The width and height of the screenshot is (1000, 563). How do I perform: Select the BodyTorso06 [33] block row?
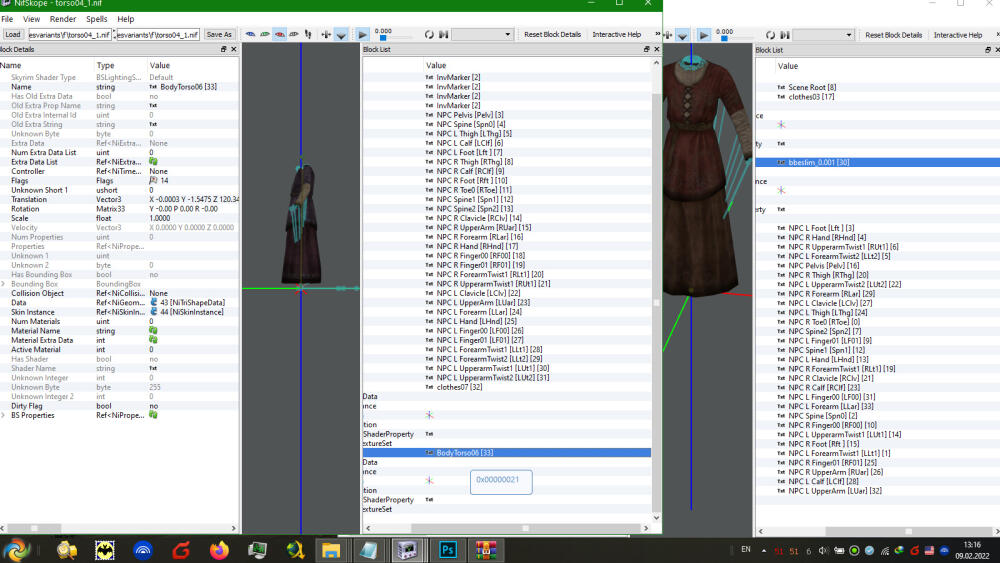[507, 453]
